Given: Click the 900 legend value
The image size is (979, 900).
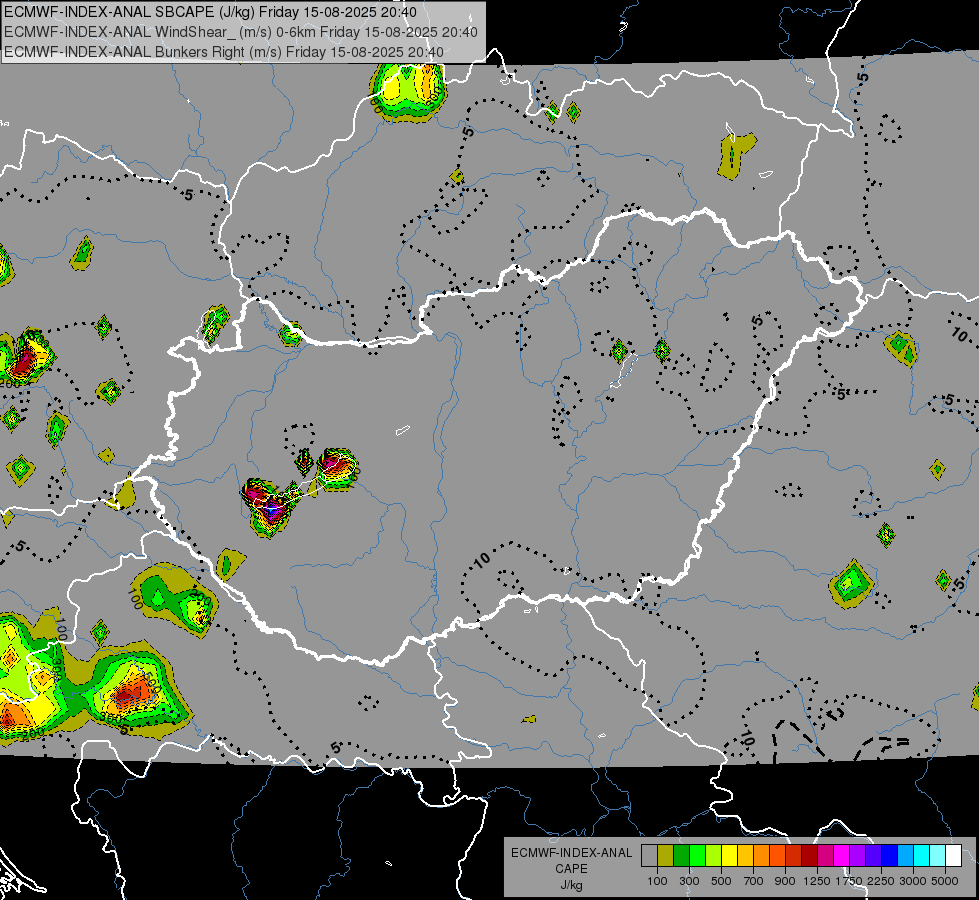Looking at the screenshot, I should 785,881.
